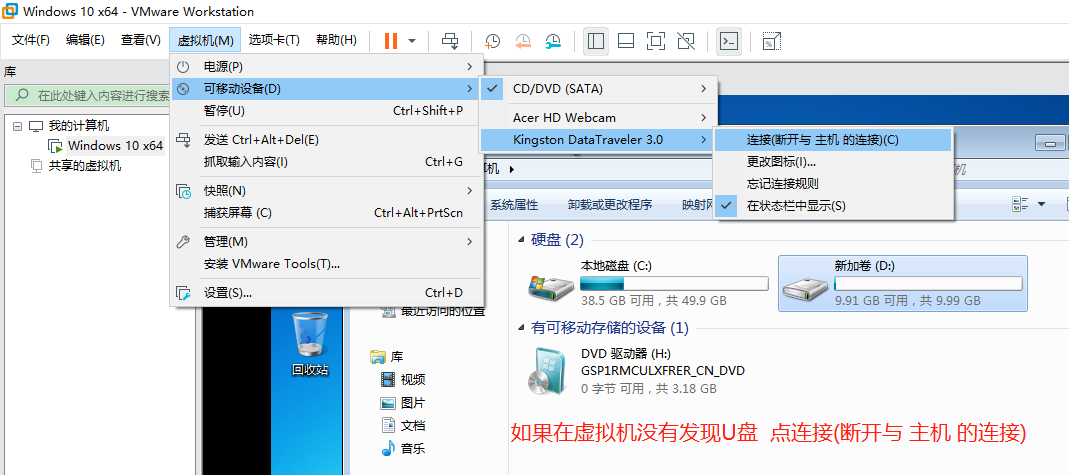Collapse the 硬盘 (2) group
Screen dimensions: 1069x475
click(522, 240)
